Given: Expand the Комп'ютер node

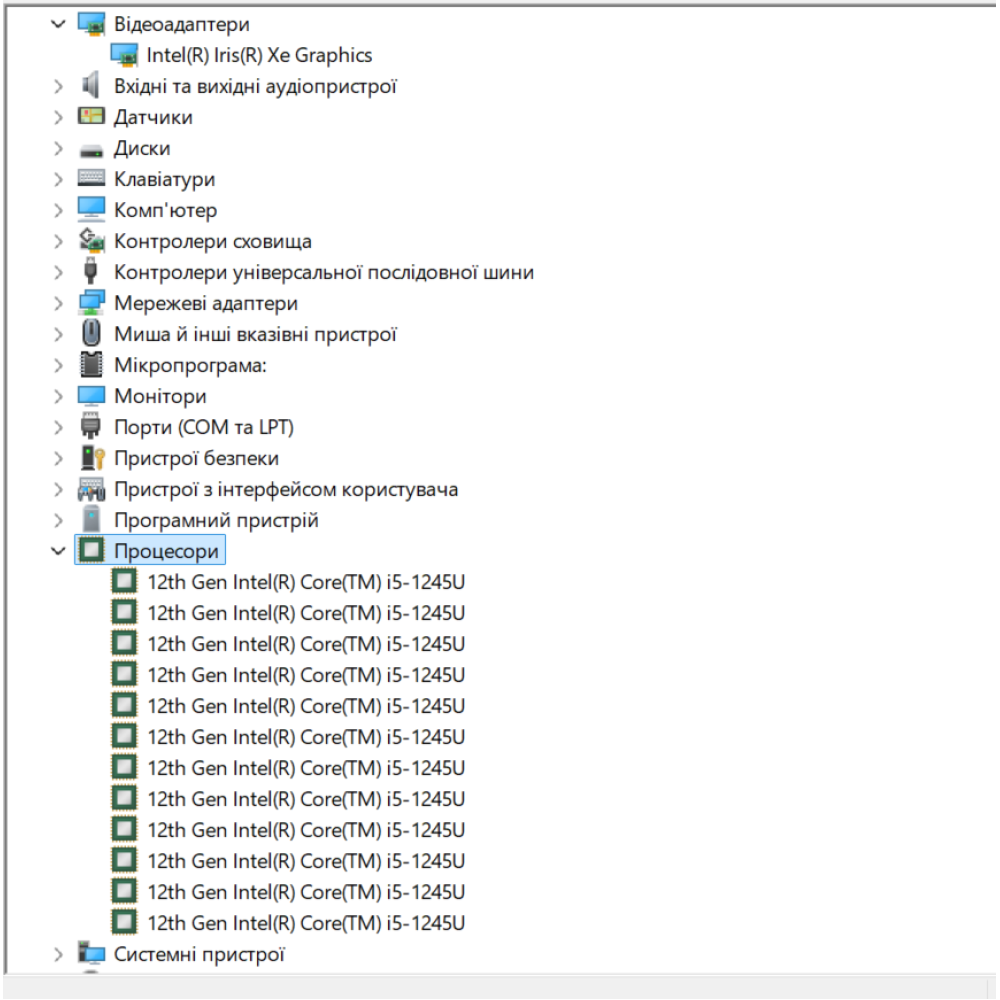Looking at the screenshot, I should [x=58, y=210].
